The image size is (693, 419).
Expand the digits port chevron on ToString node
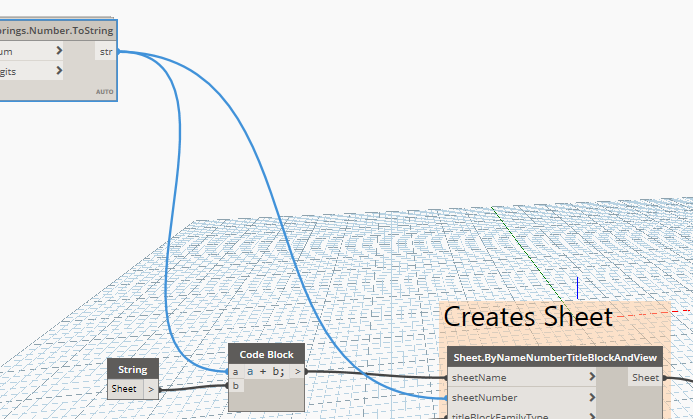[x=60, y=71]
